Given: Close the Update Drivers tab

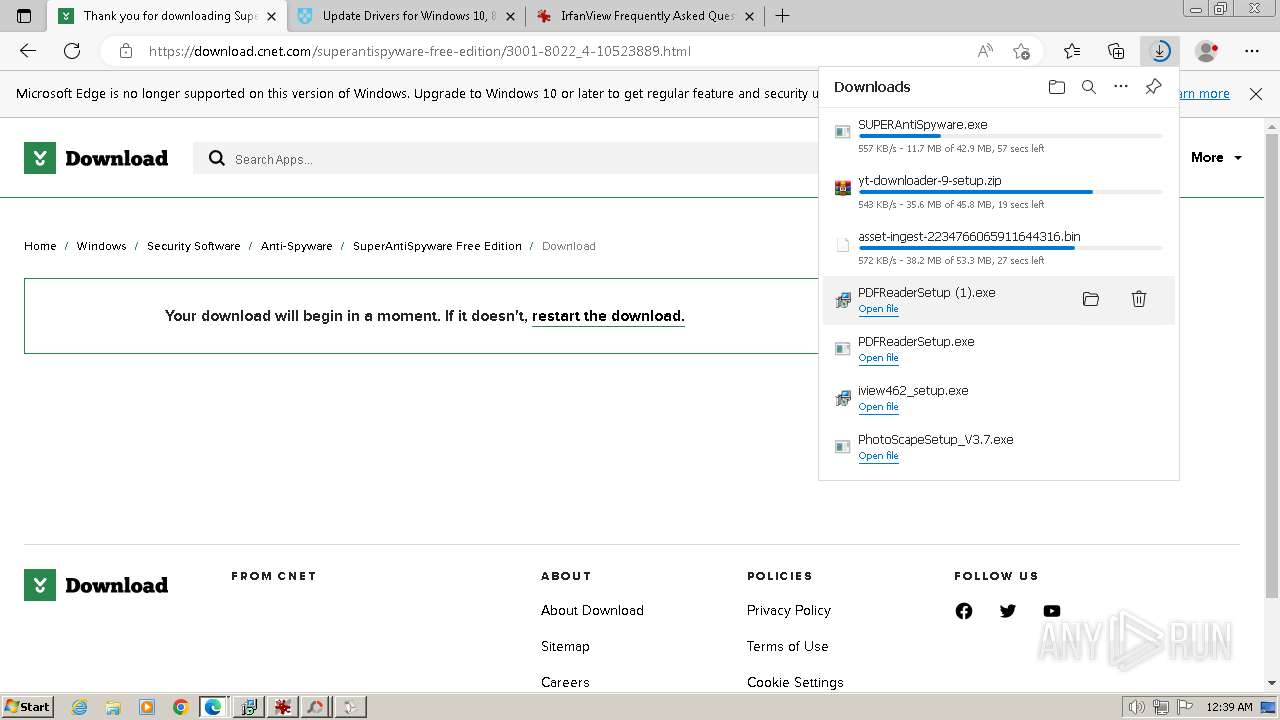Looking at the screenshot, I should coord(510,16).
